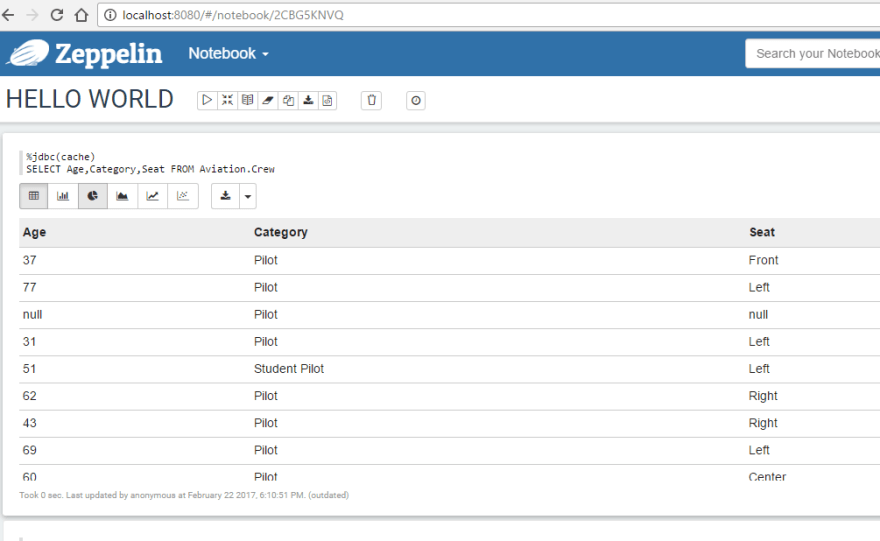This screenshot has width=880, height=541.
Task: Click the Seat column header
Action: click(x=762, y=232)
